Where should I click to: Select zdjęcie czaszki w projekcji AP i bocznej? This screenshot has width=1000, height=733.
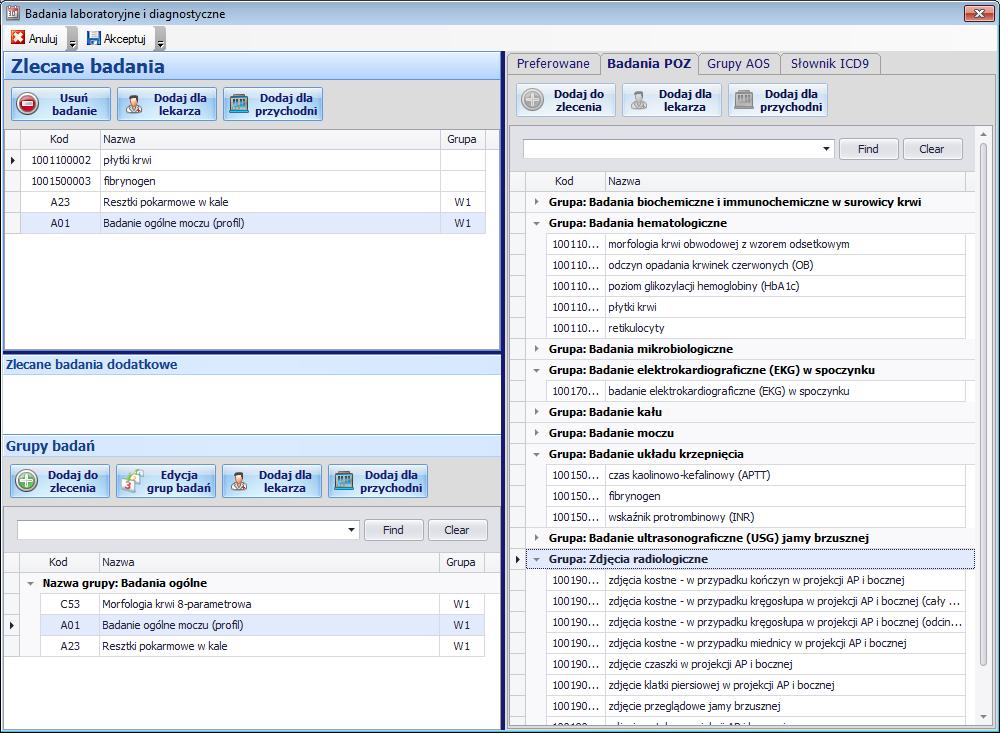pyautogui.click(x=756, y=664)
